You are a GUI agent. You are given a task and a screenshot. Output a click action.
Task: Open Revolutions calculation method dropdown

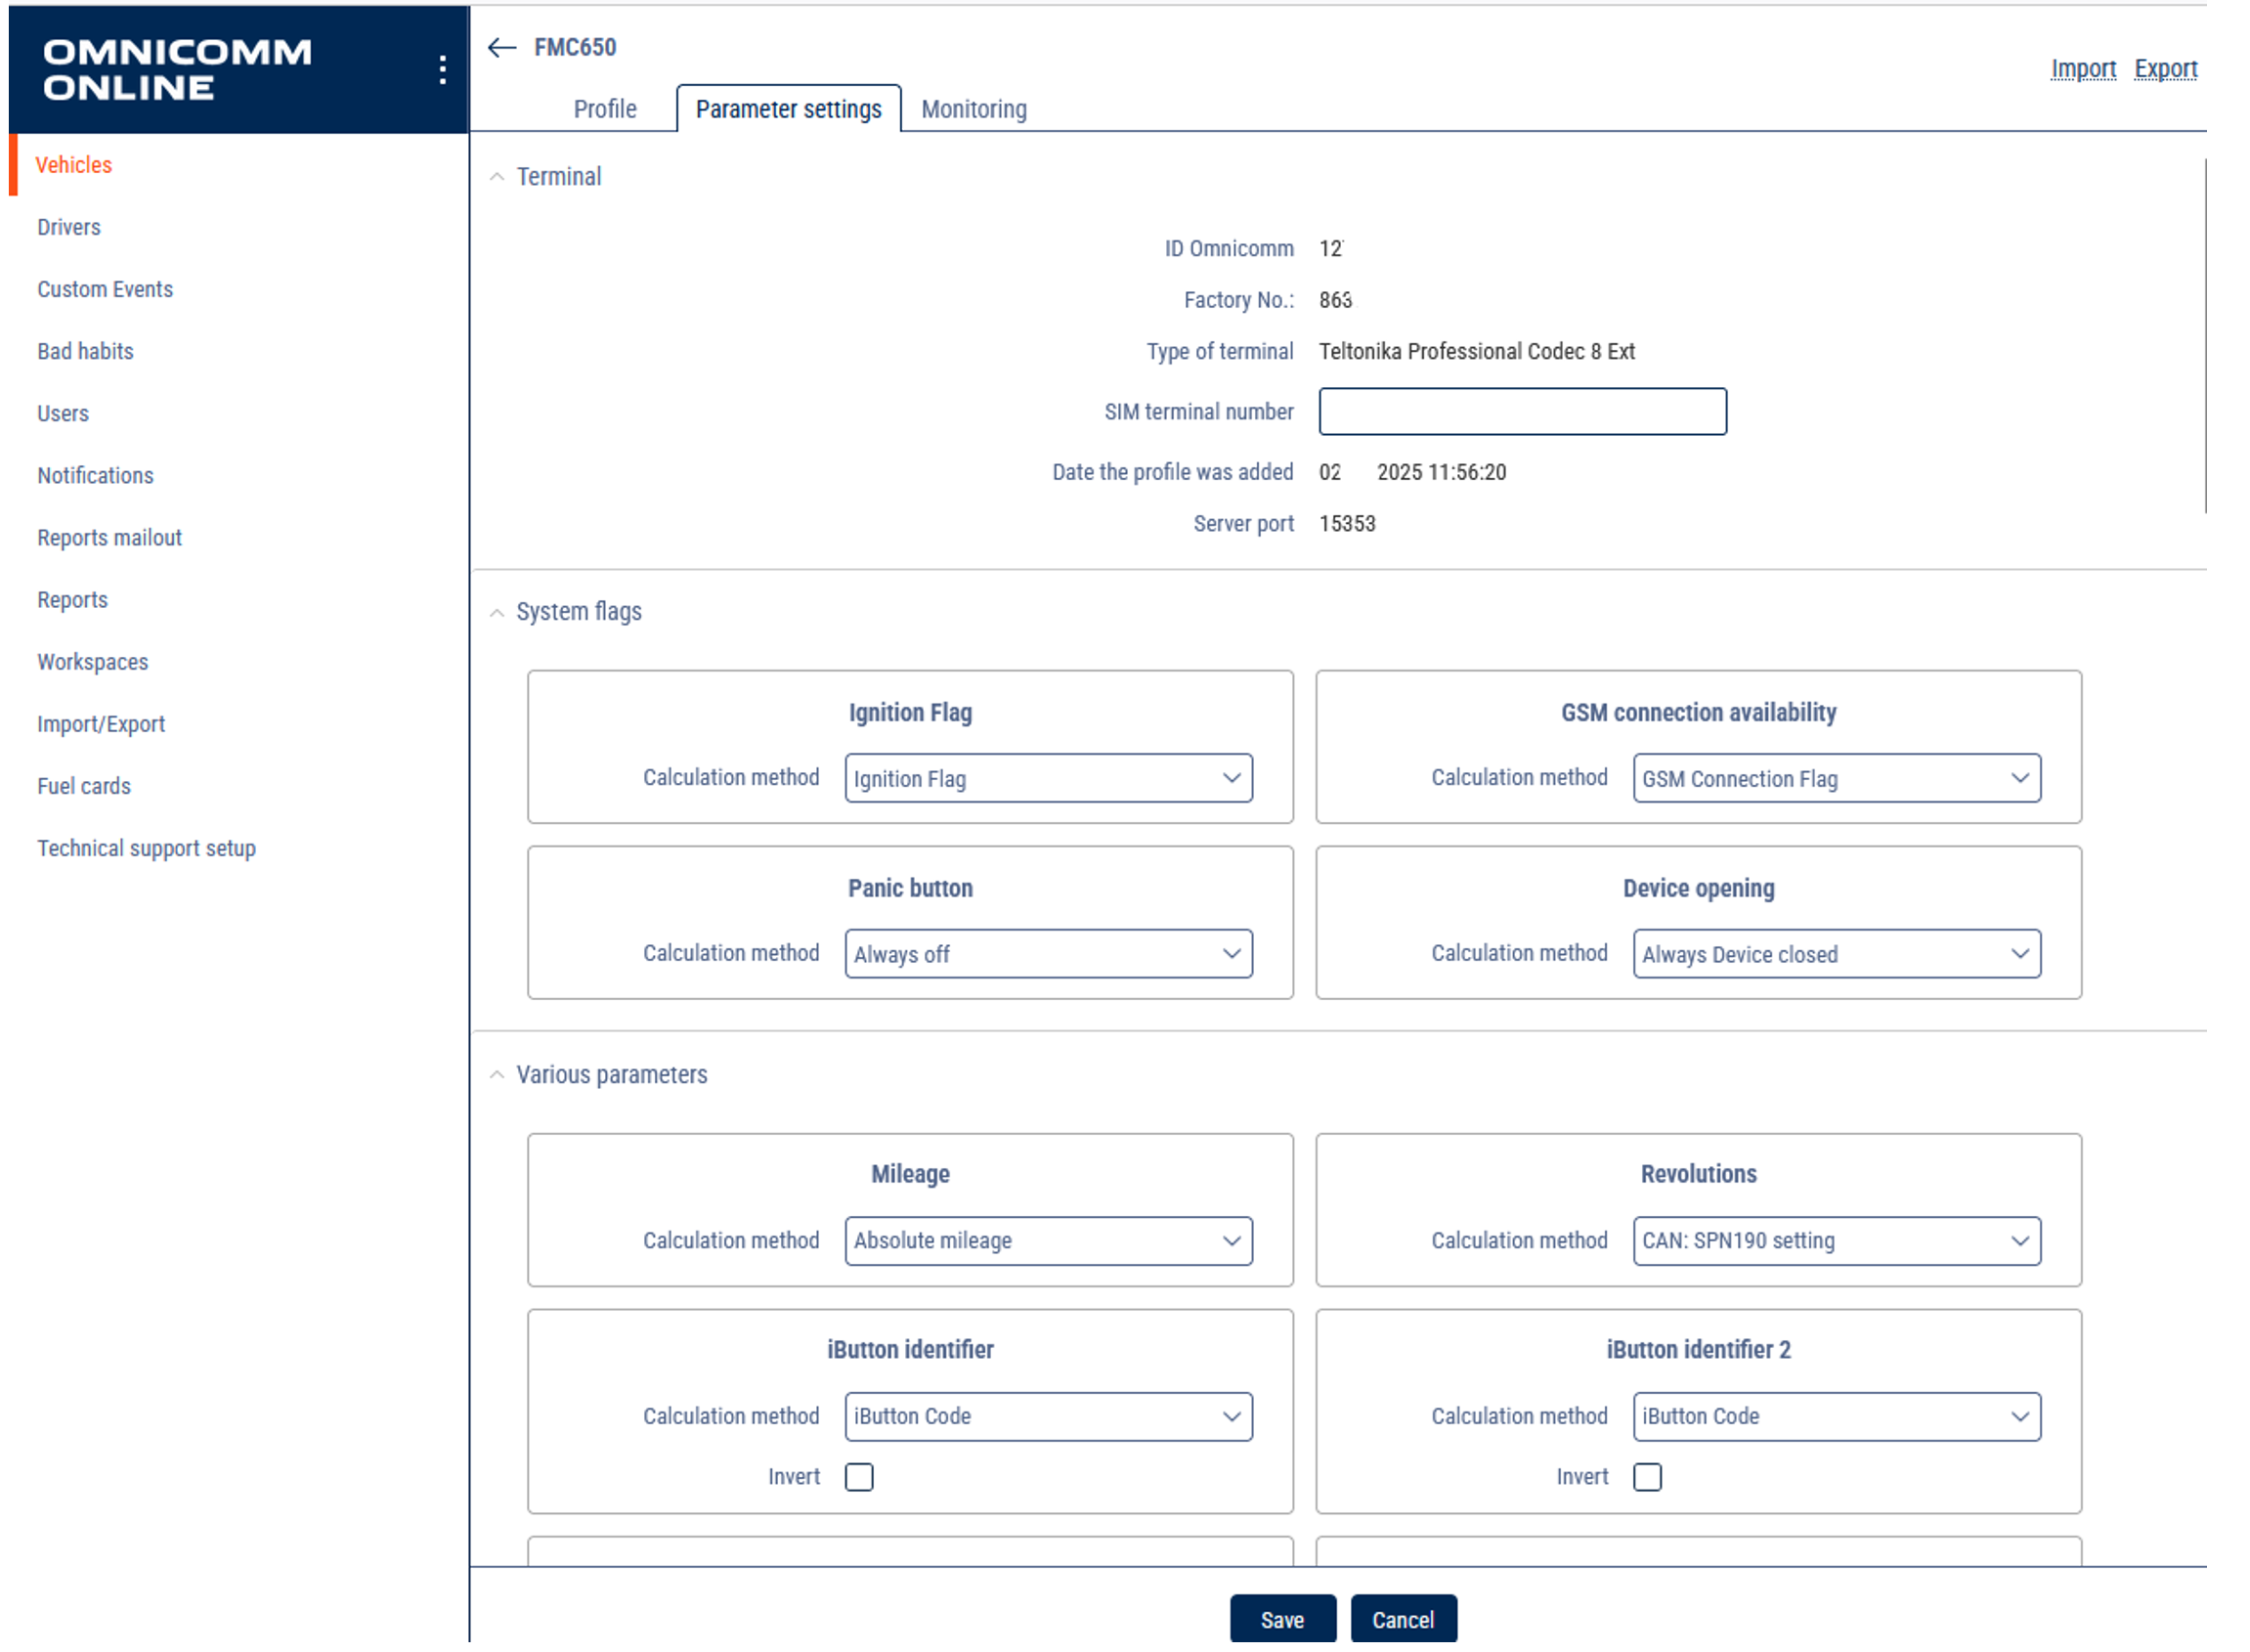coord(1836,1240)
